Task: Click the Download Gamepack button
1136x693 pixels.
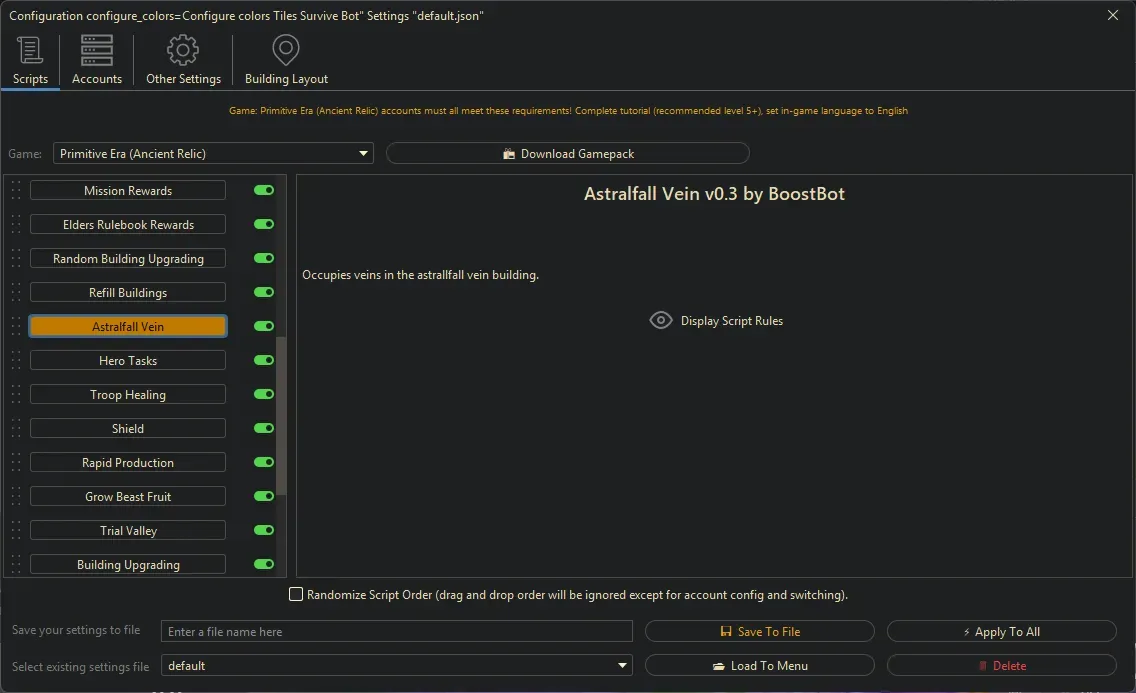Action: click(567, 154)
